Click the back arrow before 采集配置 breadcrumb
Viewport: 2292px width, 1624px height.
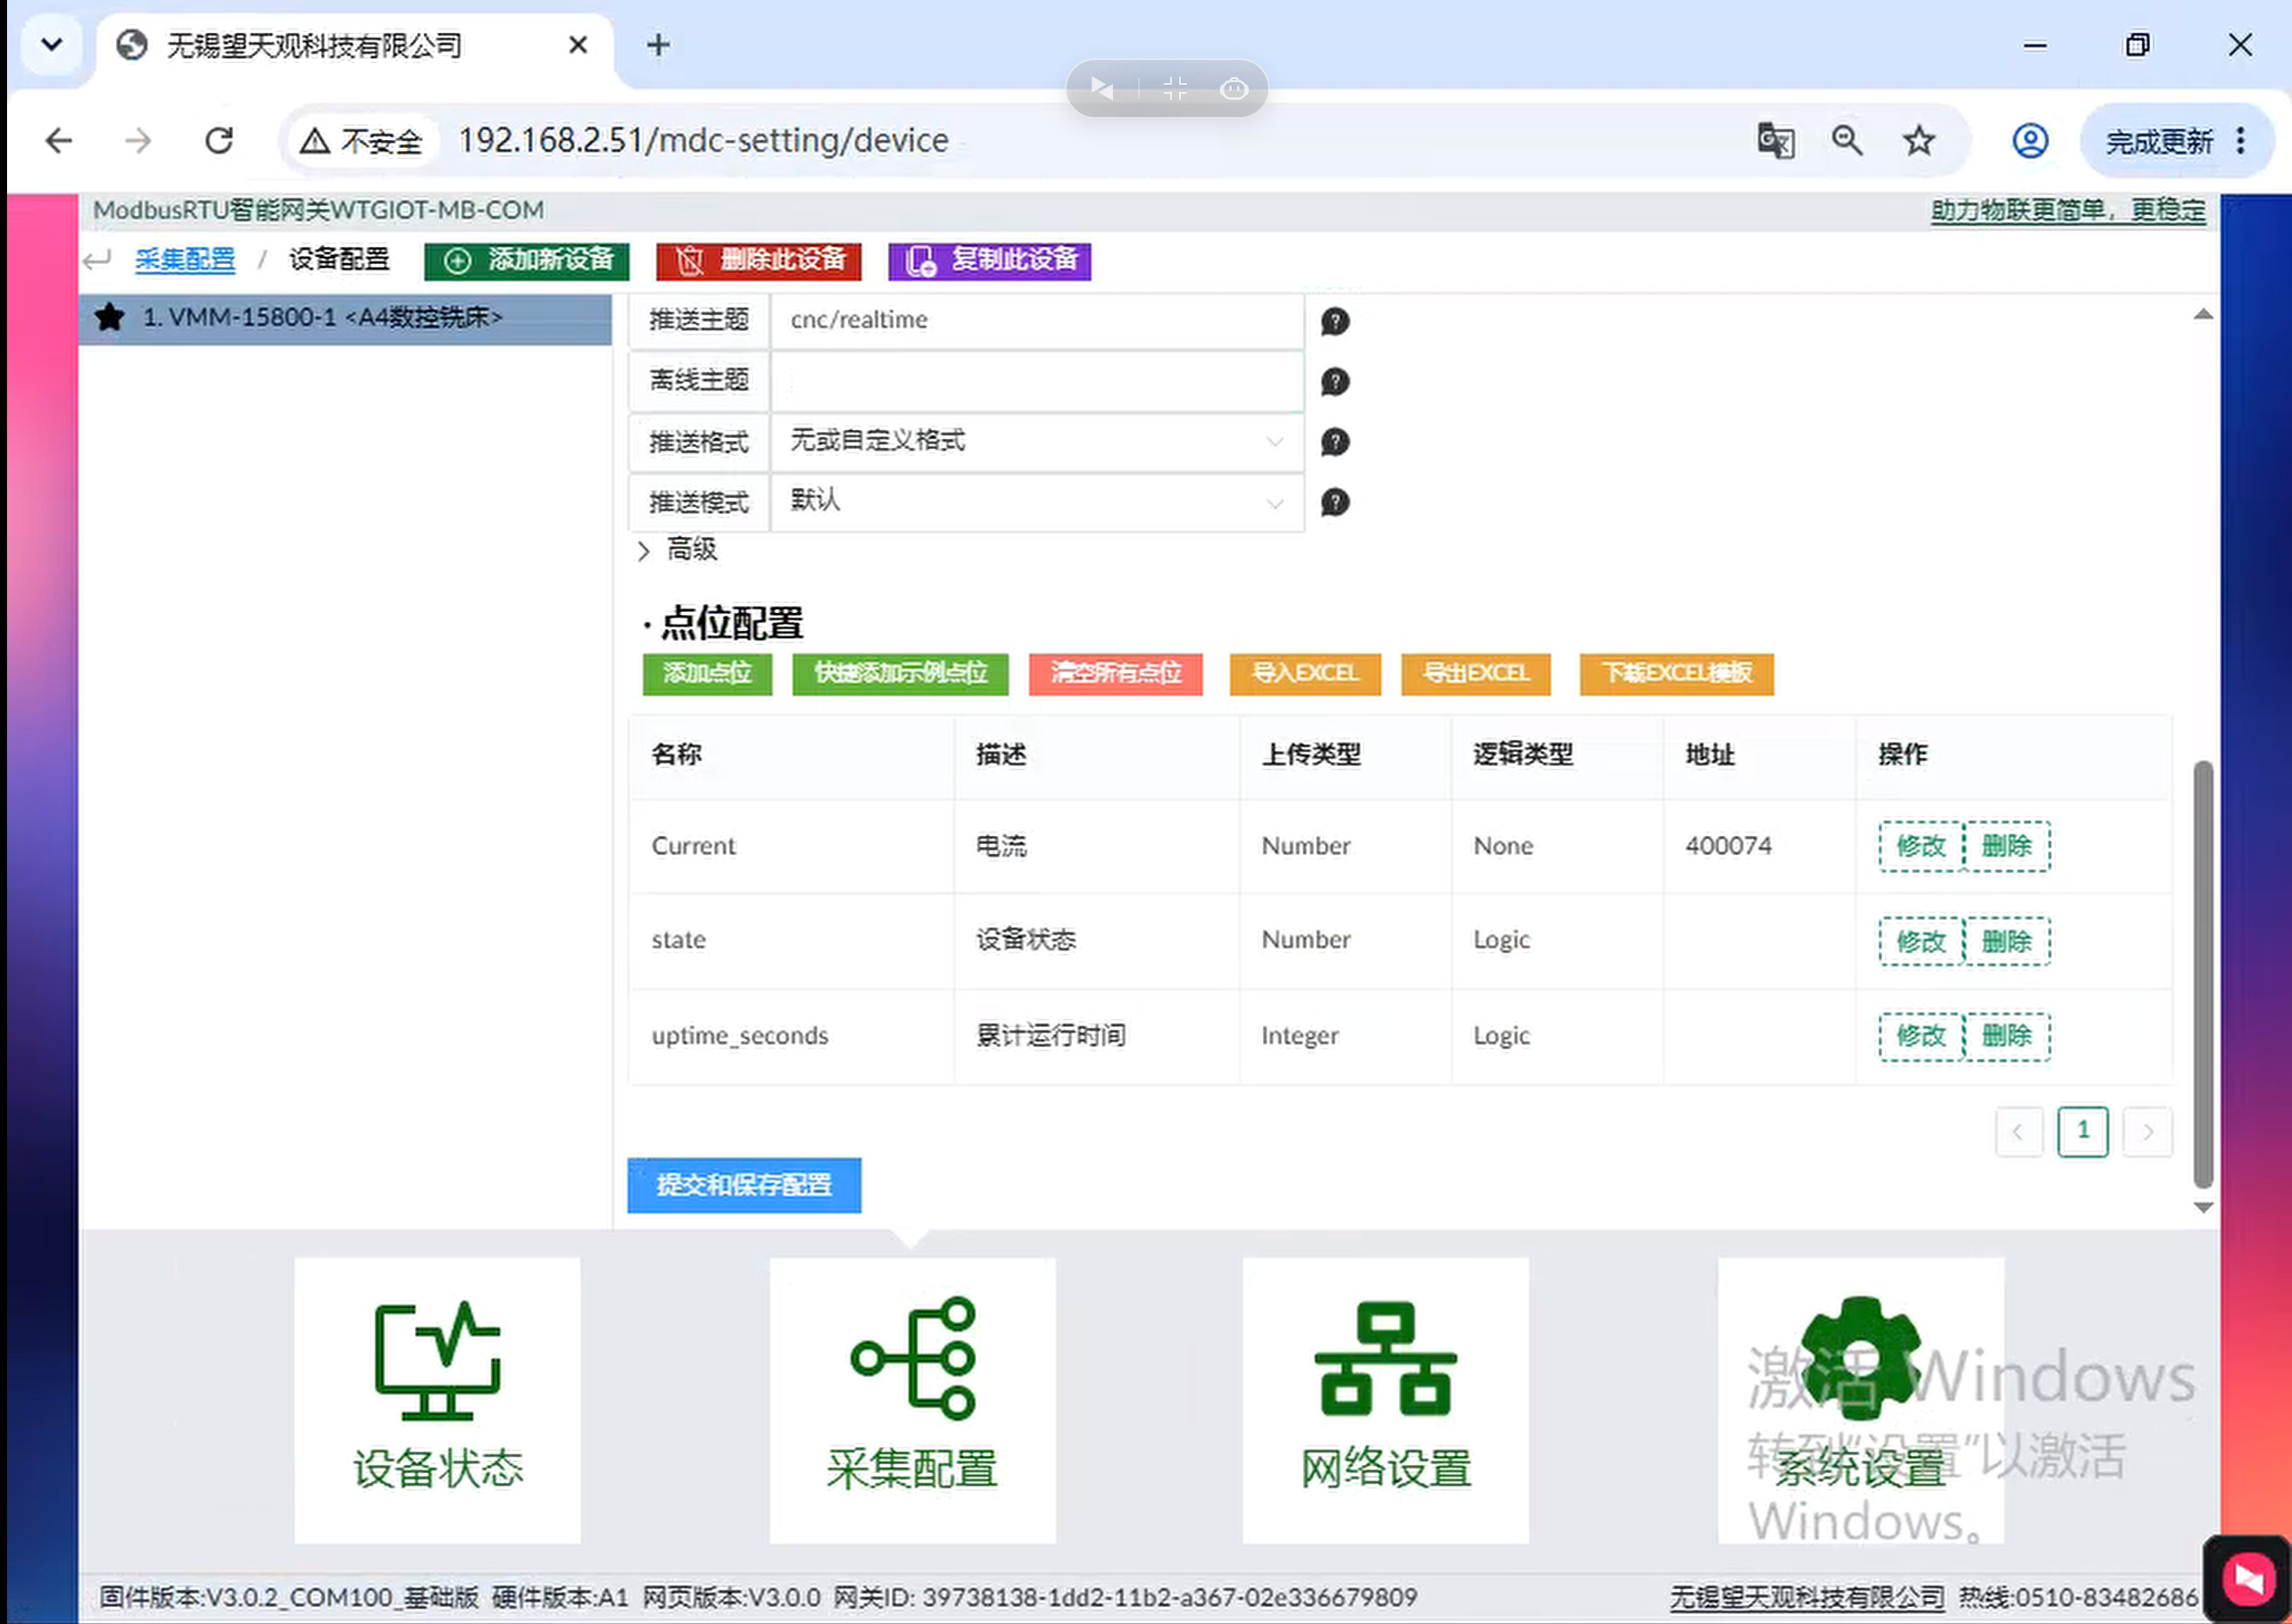97,260
